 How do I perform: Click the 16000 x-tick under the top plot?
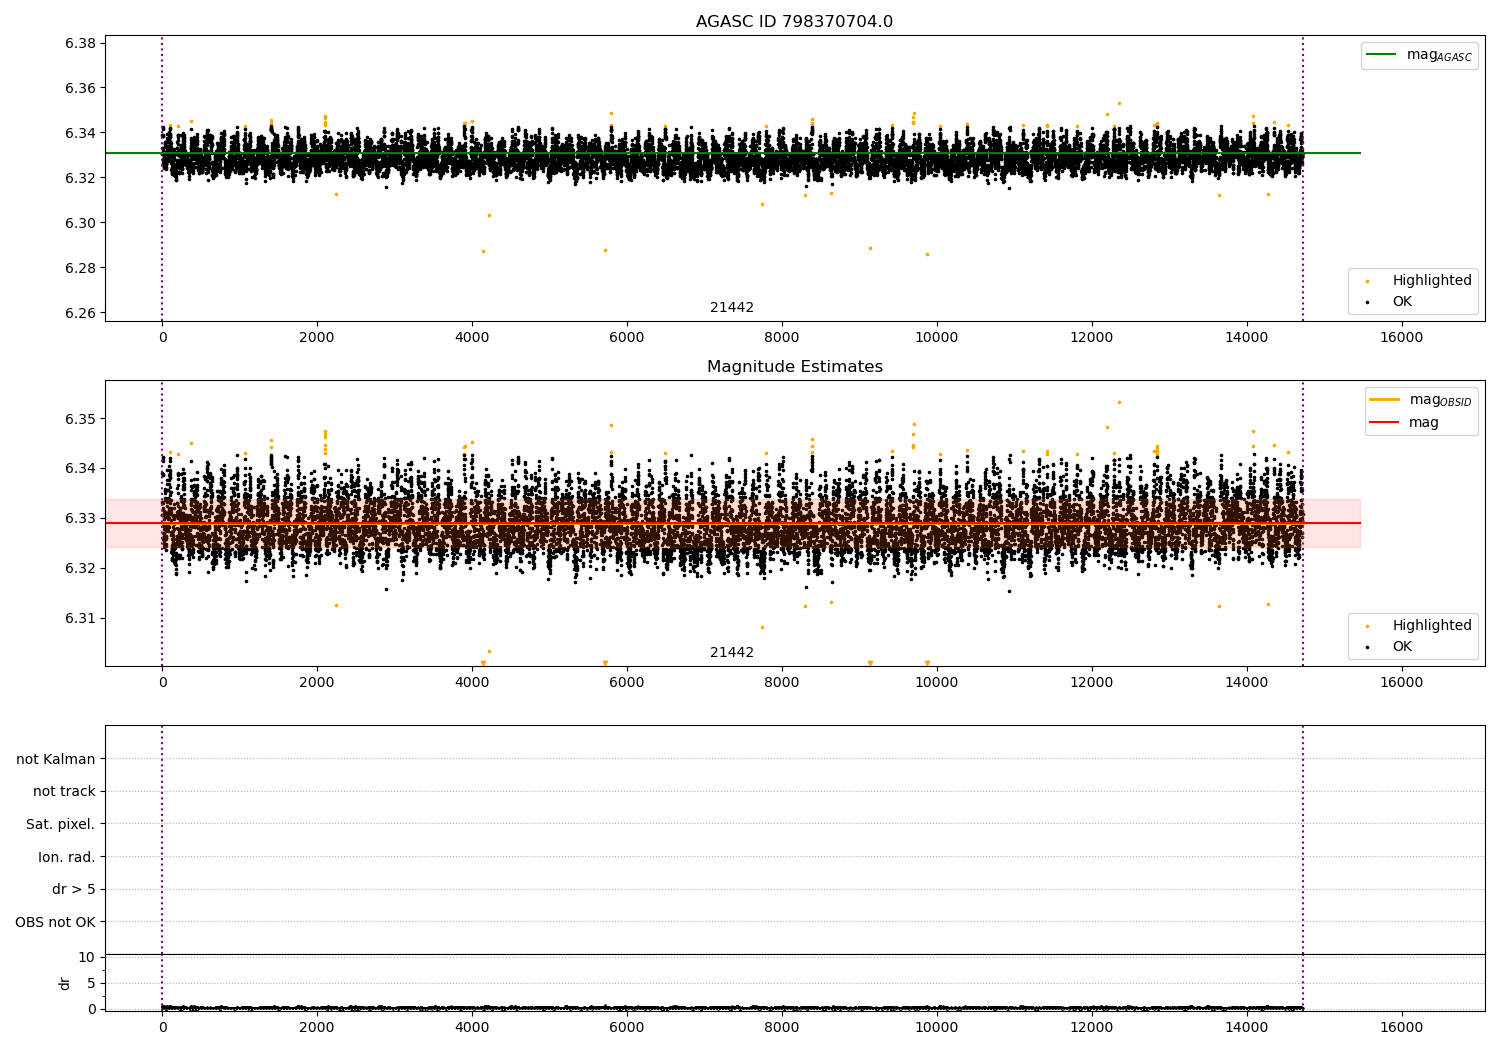tap(1401, 338)
